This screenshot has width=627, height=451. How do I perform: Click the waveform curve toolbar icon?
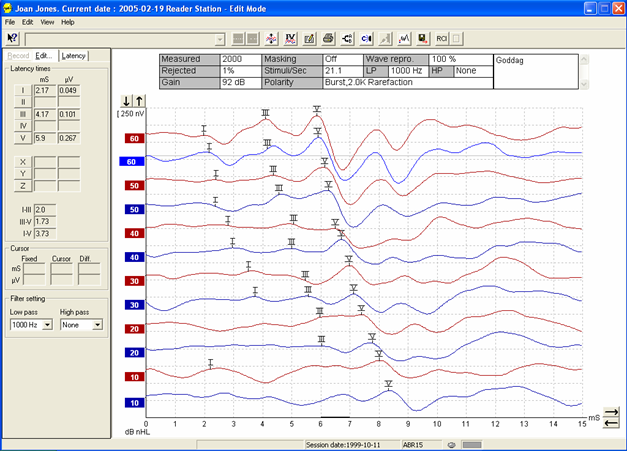coord(403,38)
